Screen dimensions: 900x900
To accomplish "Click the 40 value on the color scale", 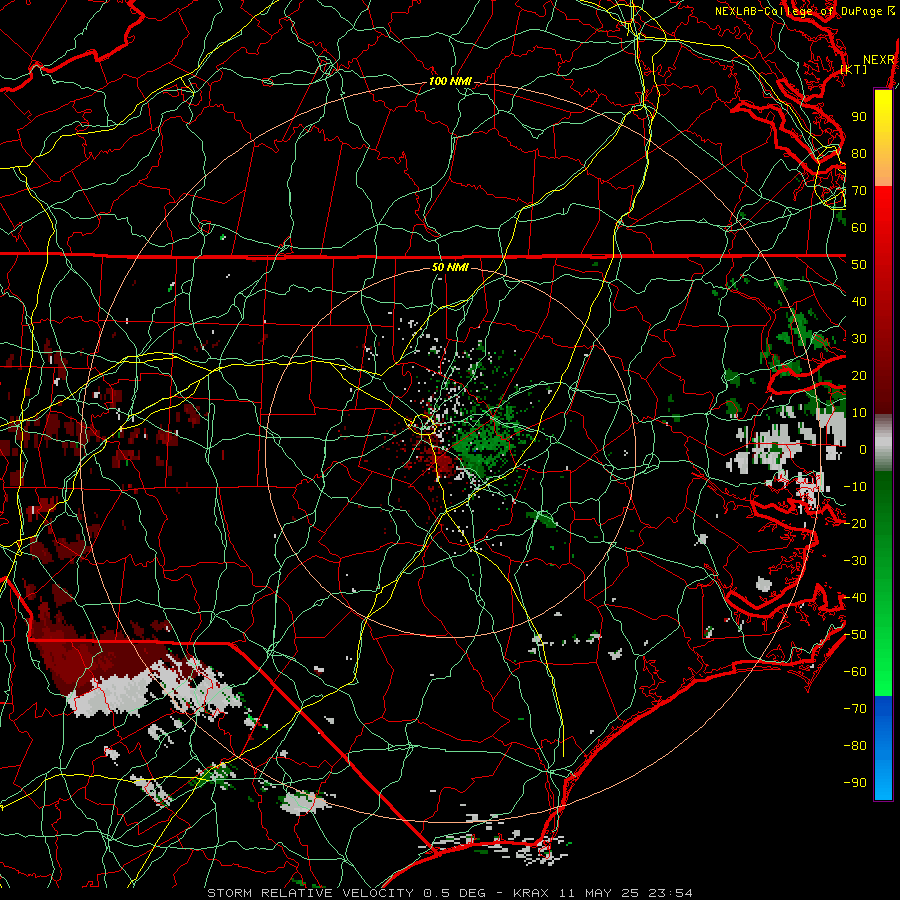I will coord(859,301).
